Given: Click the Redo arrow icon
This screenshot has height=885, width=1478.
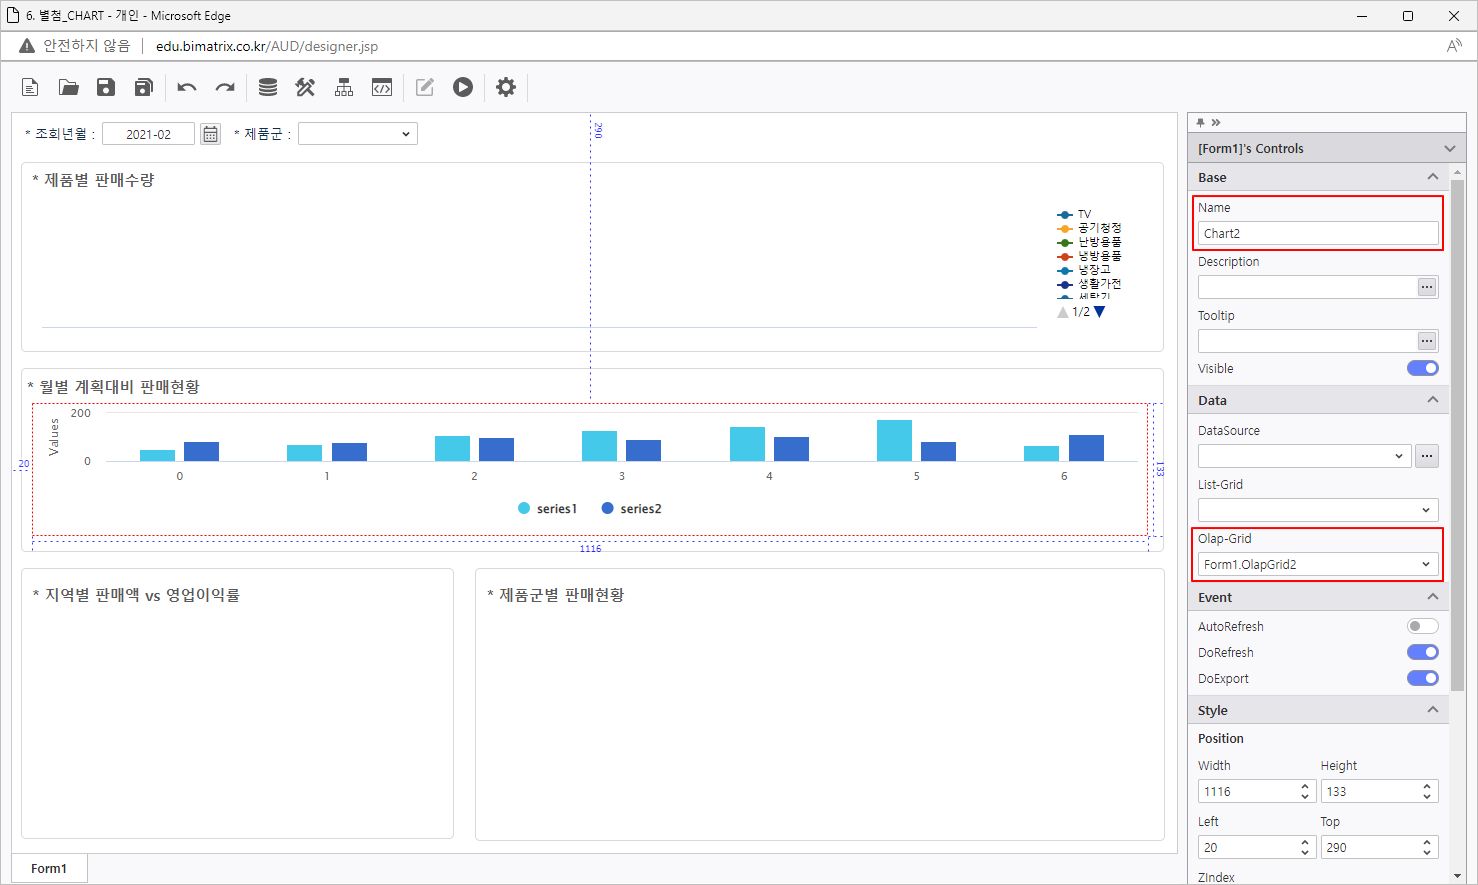Looking at the screenshot, I should [x=225, y=88].
